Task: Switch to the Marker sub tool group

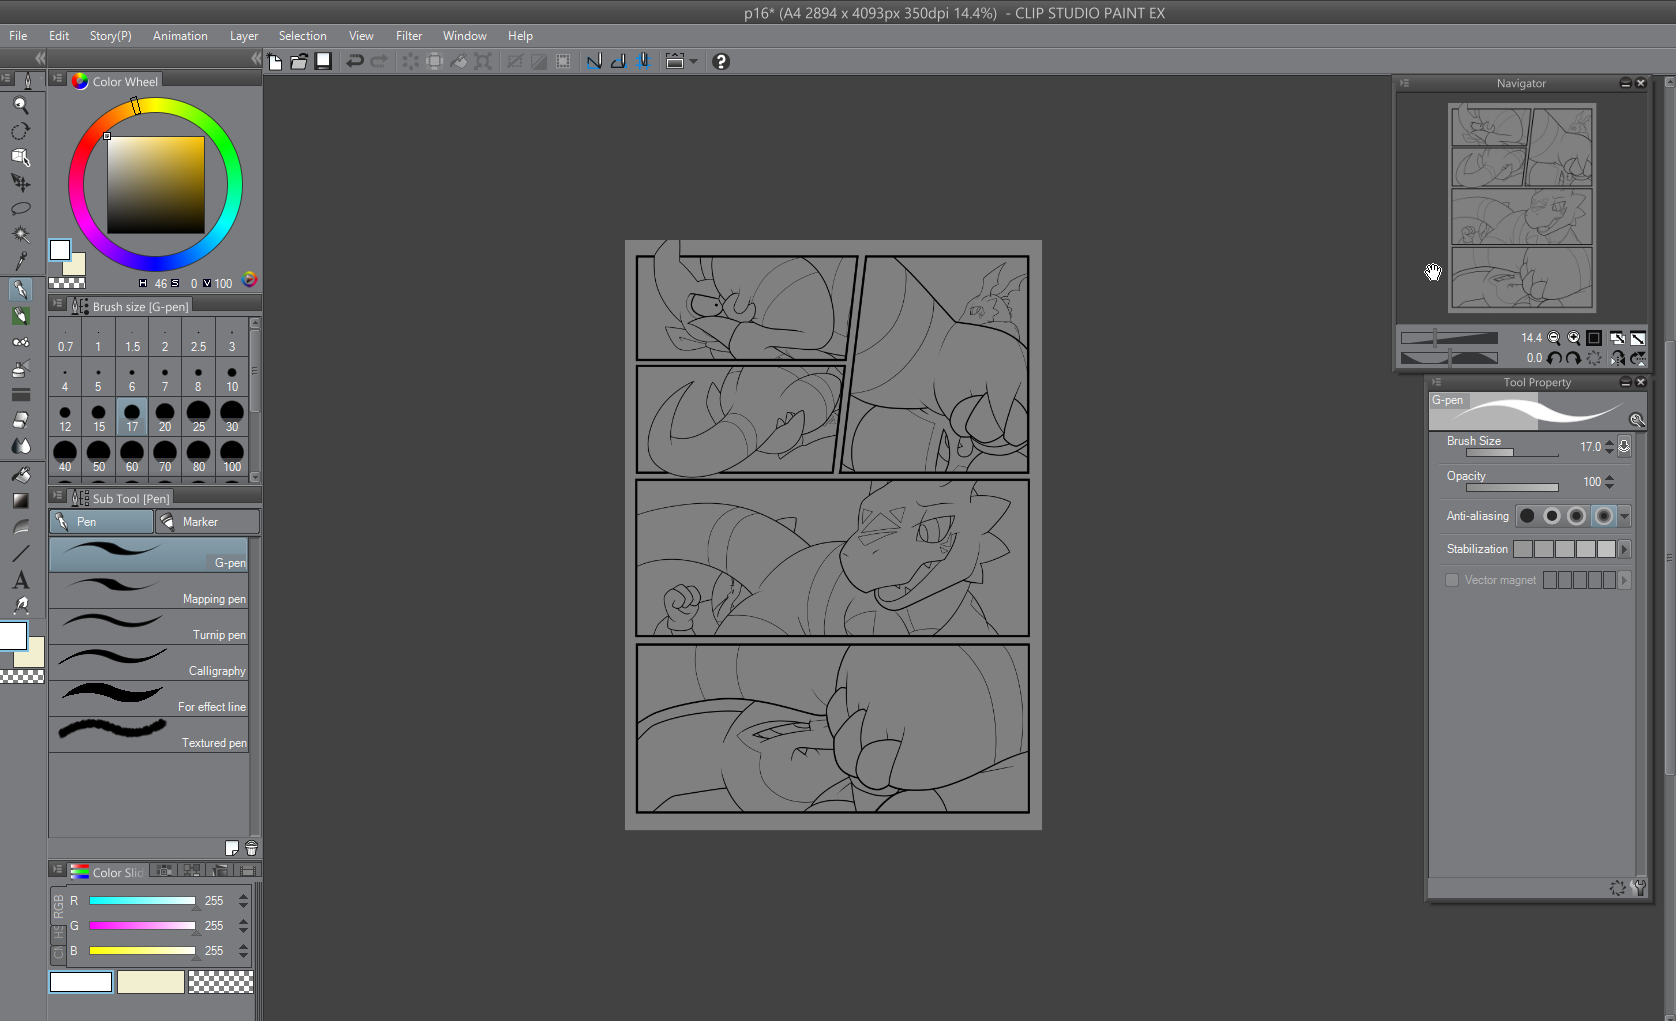Action: point(208,522)
